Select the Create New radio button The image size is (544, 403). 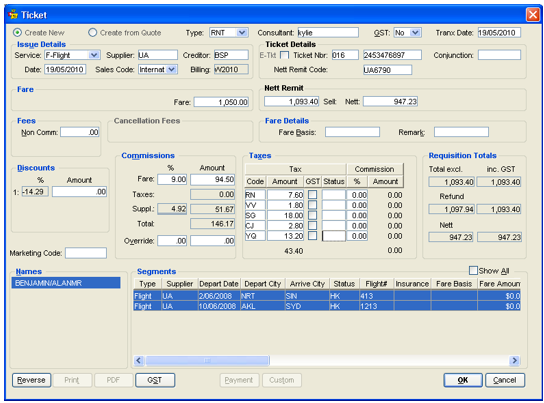coord(17,33)
